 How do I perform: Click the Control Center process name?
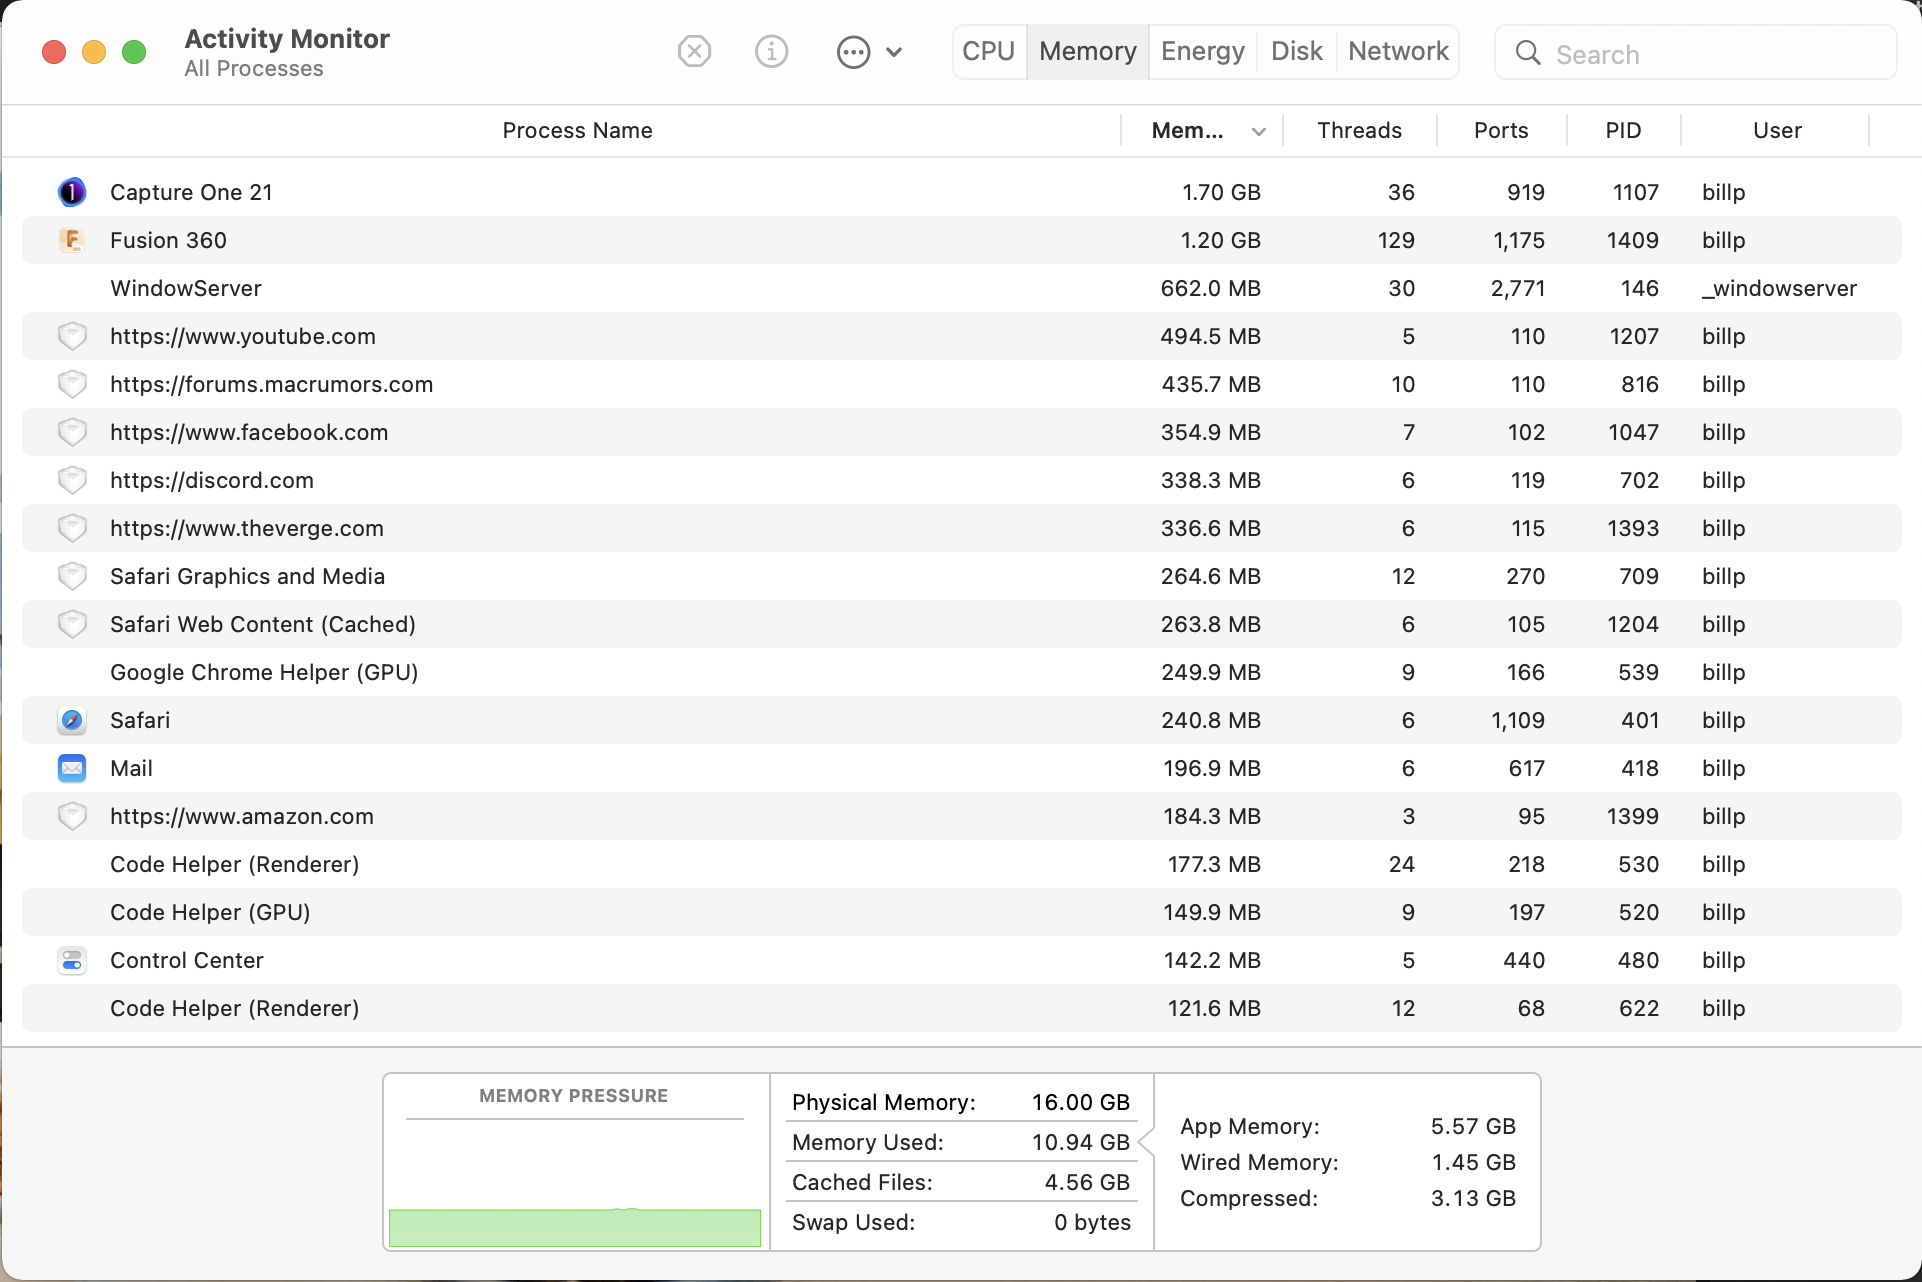187,960
